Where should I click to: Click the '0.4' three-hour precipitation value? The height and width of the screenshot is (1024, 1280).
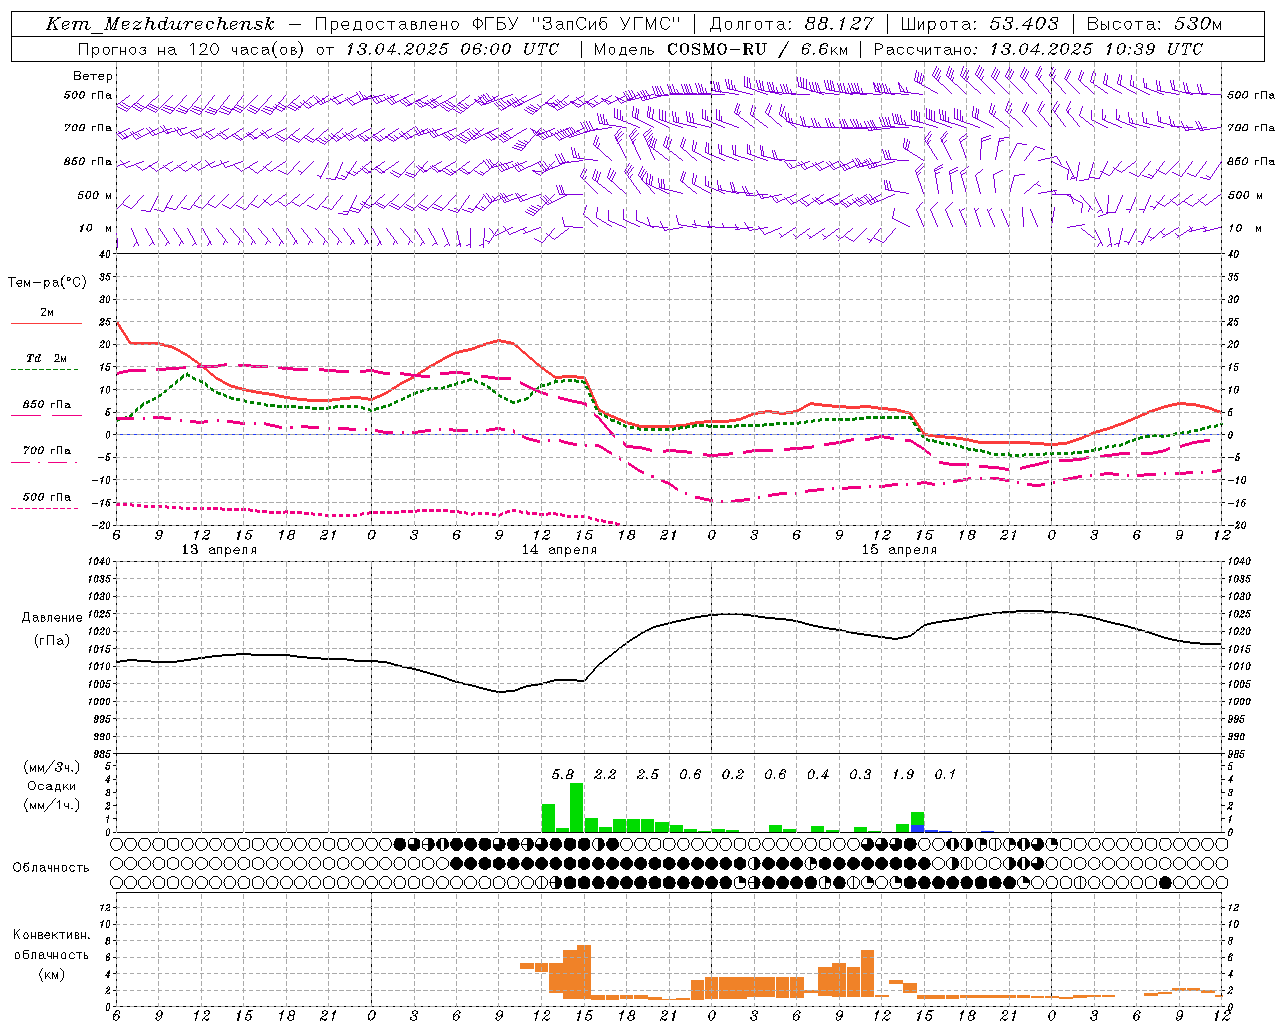pos(818,774)
